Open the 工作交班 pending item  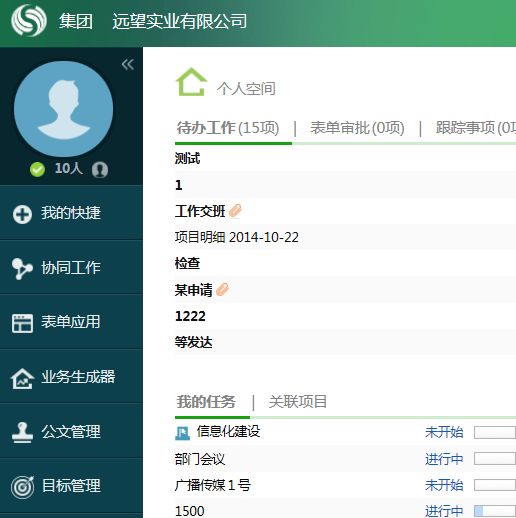pos(200,211)
